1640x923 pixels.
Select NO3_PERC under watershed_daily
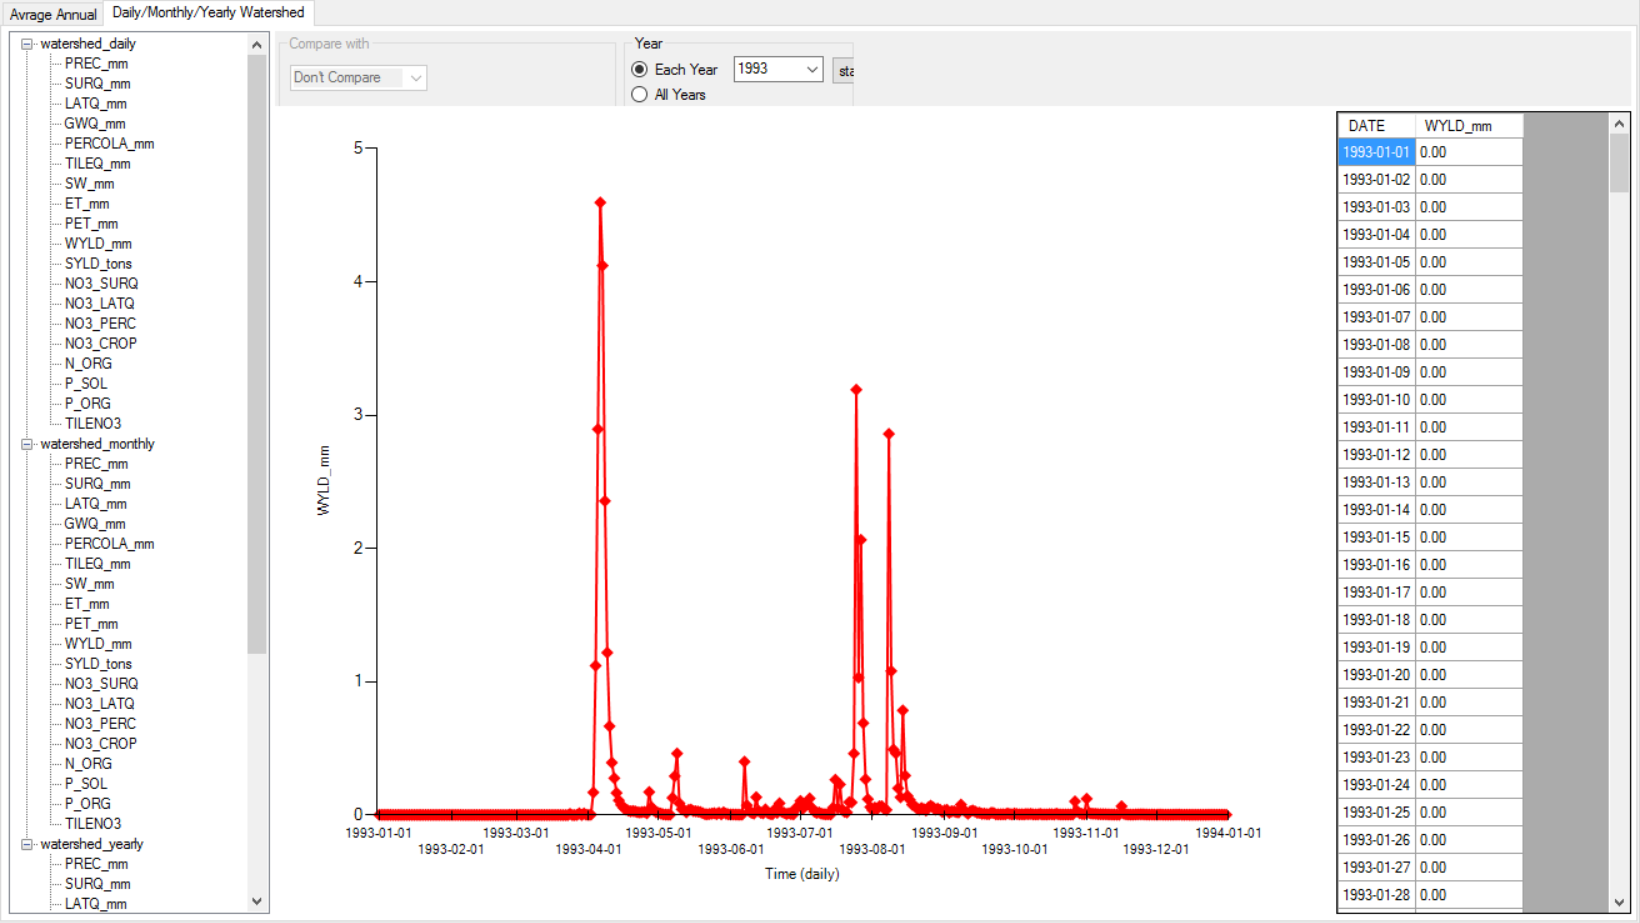click(x=100, y=324)
